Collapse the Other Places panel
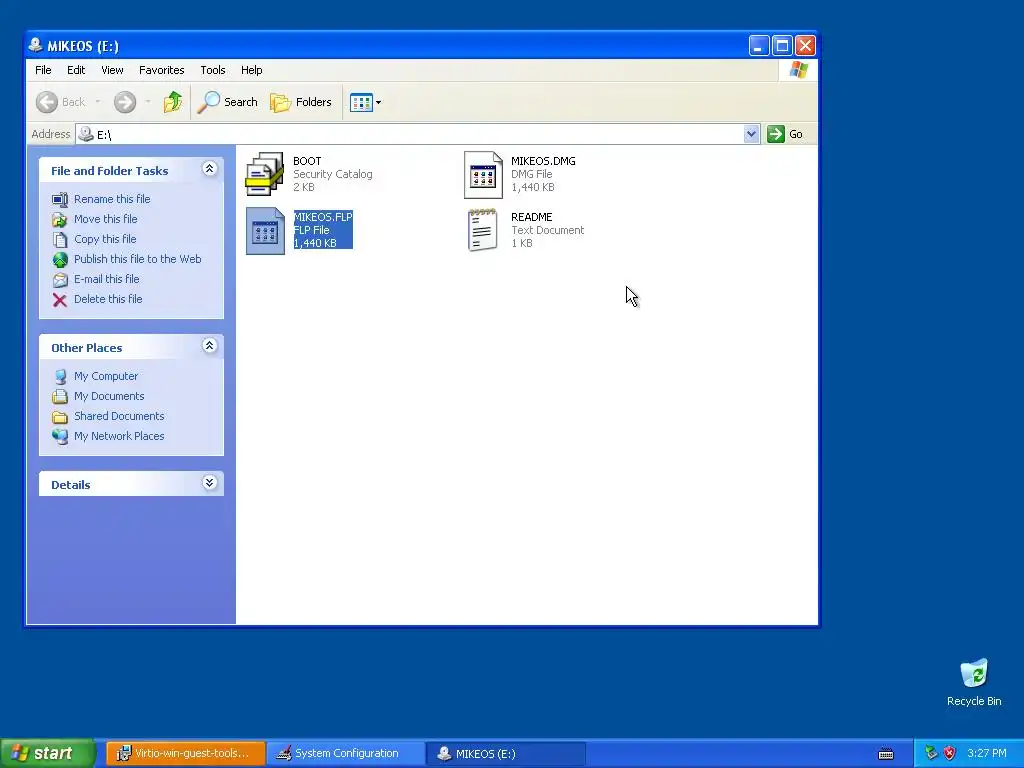Image resolution: width=1024 pixels, height=768 pixels. (x=209, y=346)
